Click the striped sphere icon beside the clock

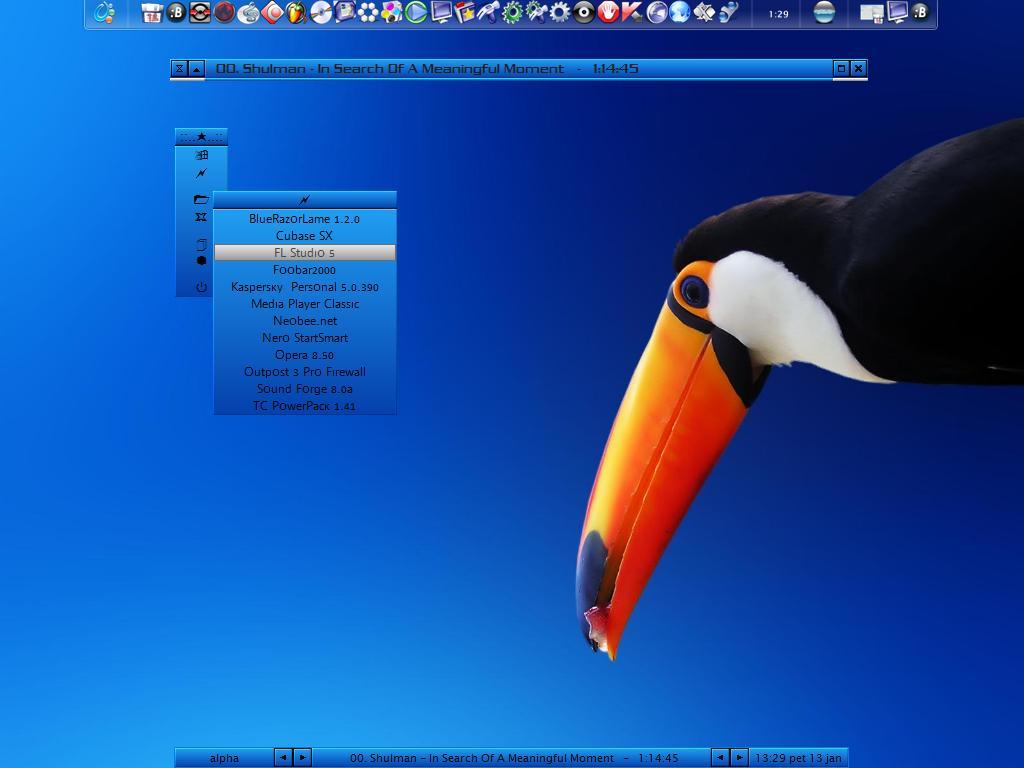(824, 12)
